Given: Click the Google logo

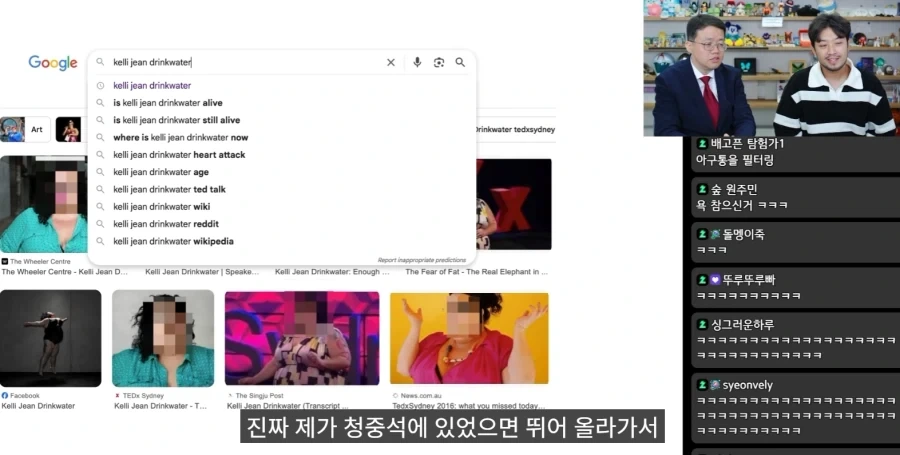Looking at the screenshot, I should pyautogui.click(x=53, y=63).
